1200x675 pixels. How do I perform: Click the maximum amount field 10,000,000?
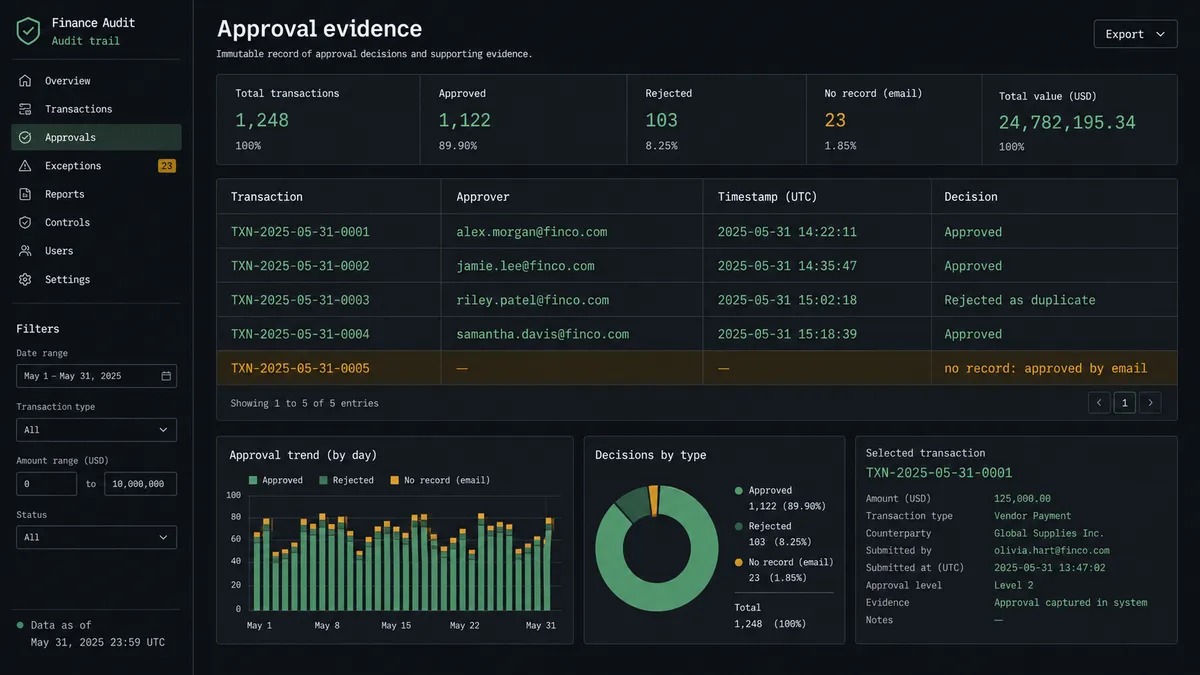pos(140,484)
